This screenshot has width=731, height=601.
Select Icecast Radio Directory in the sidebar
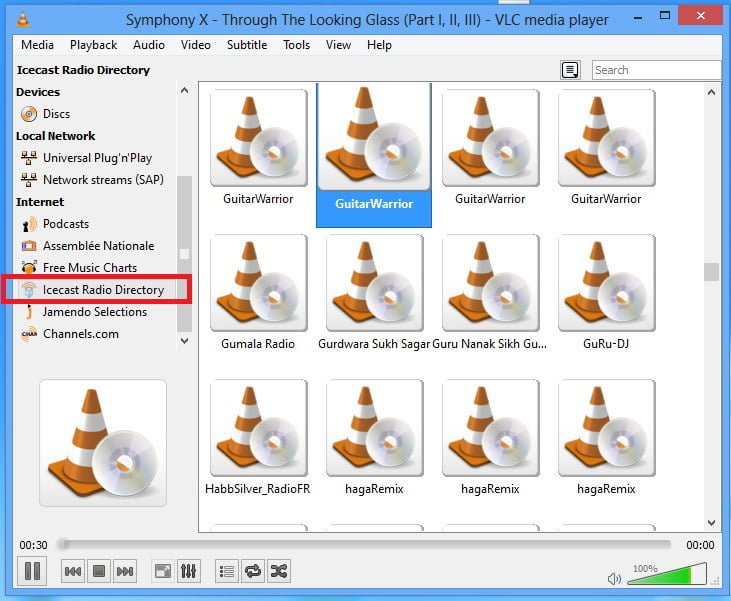(102, 290)
